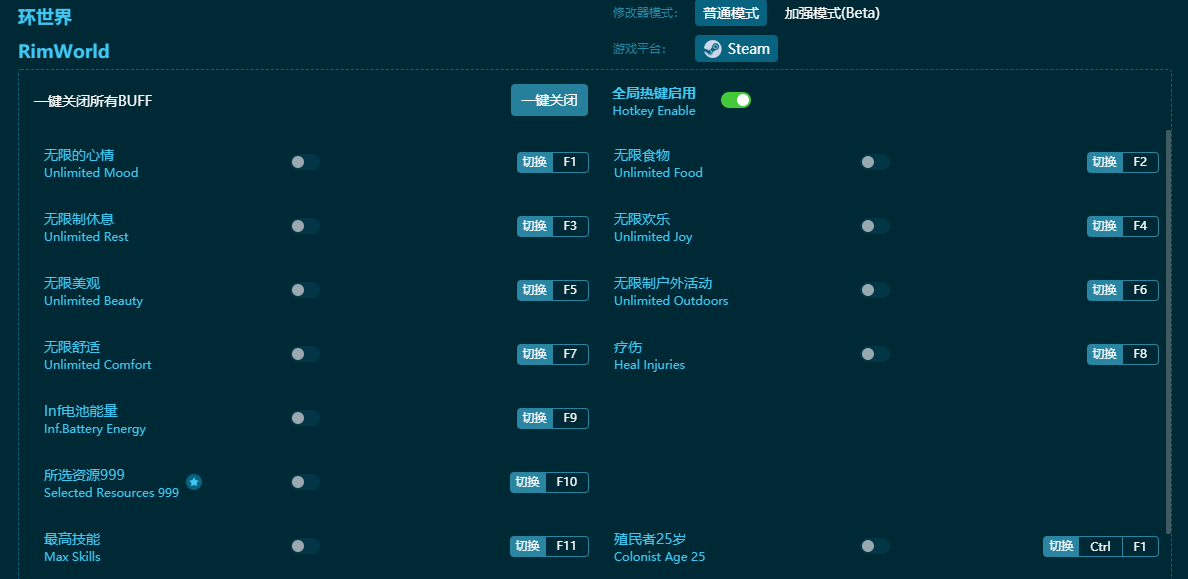Viewport: 1188px width, 579px height.
Task: Click the F7 hotkey field for Unlimited Comfort
Action: point(571,354)
